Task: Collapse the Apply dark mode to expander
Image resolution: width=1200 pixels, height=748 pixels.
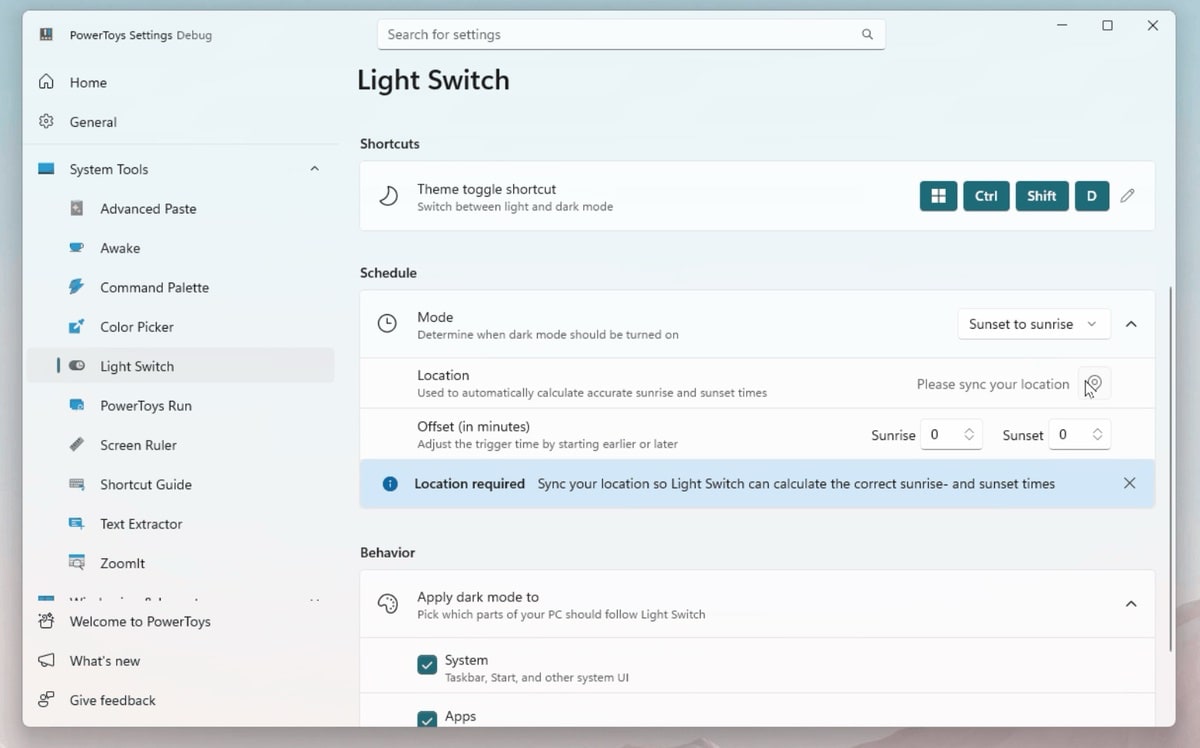Action: click(1131, 604)
